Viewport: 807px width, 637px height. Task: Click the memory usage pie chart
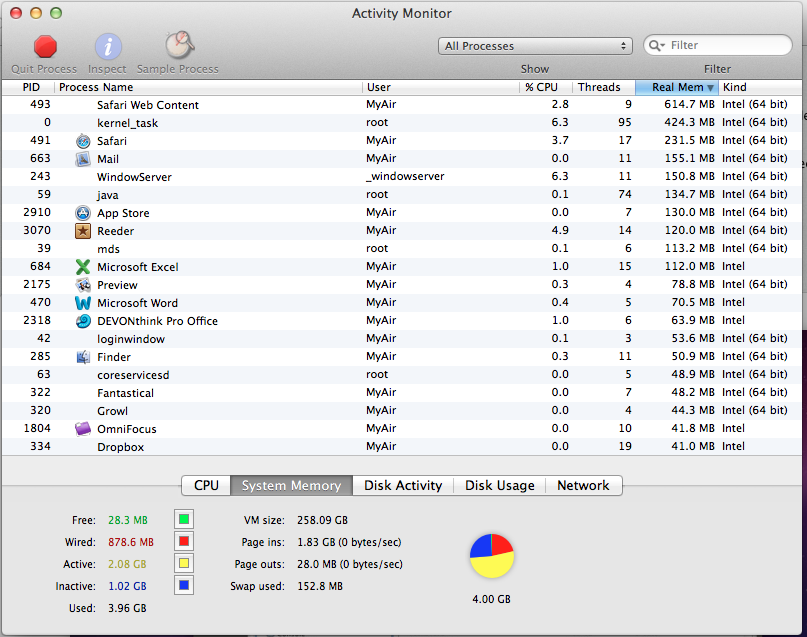(x=492, y=556)
